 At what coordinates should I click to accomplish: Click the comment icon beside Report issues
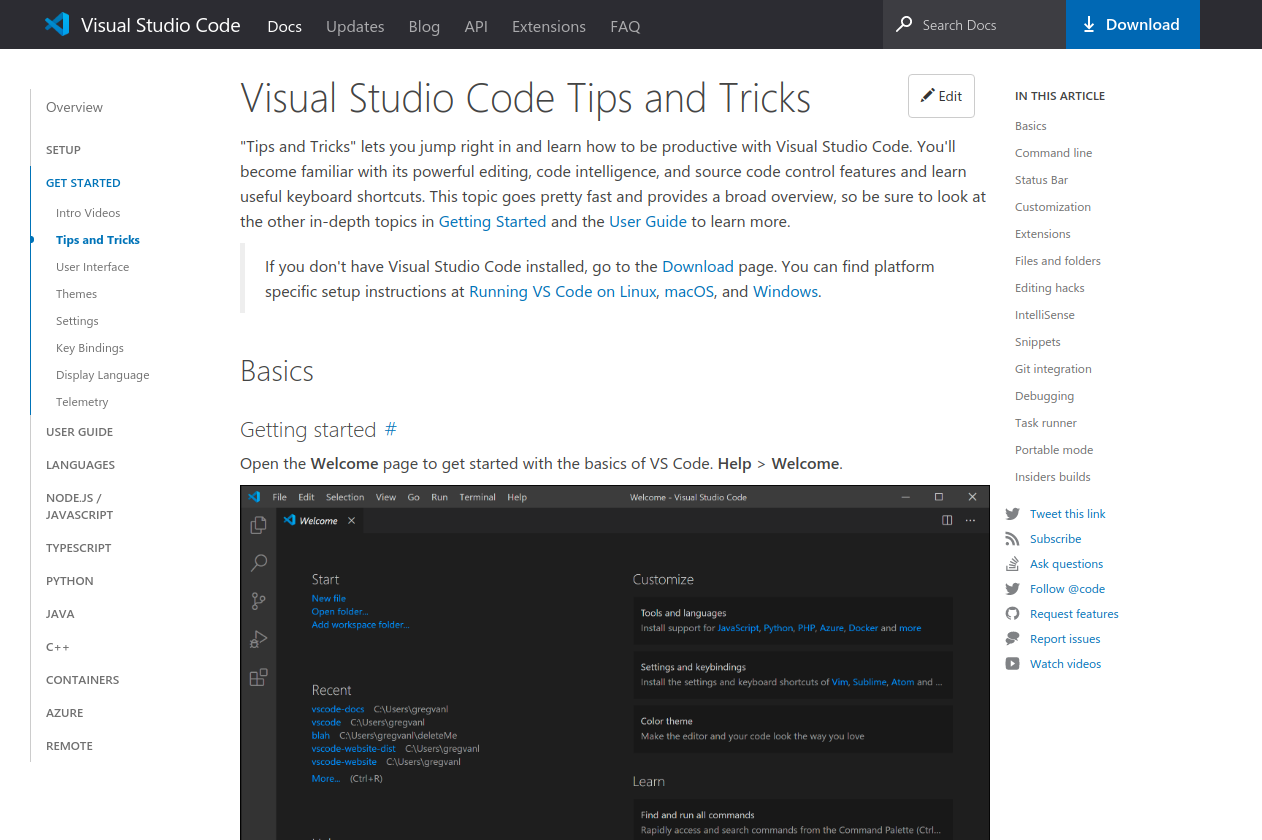[x=1012, y=639]
